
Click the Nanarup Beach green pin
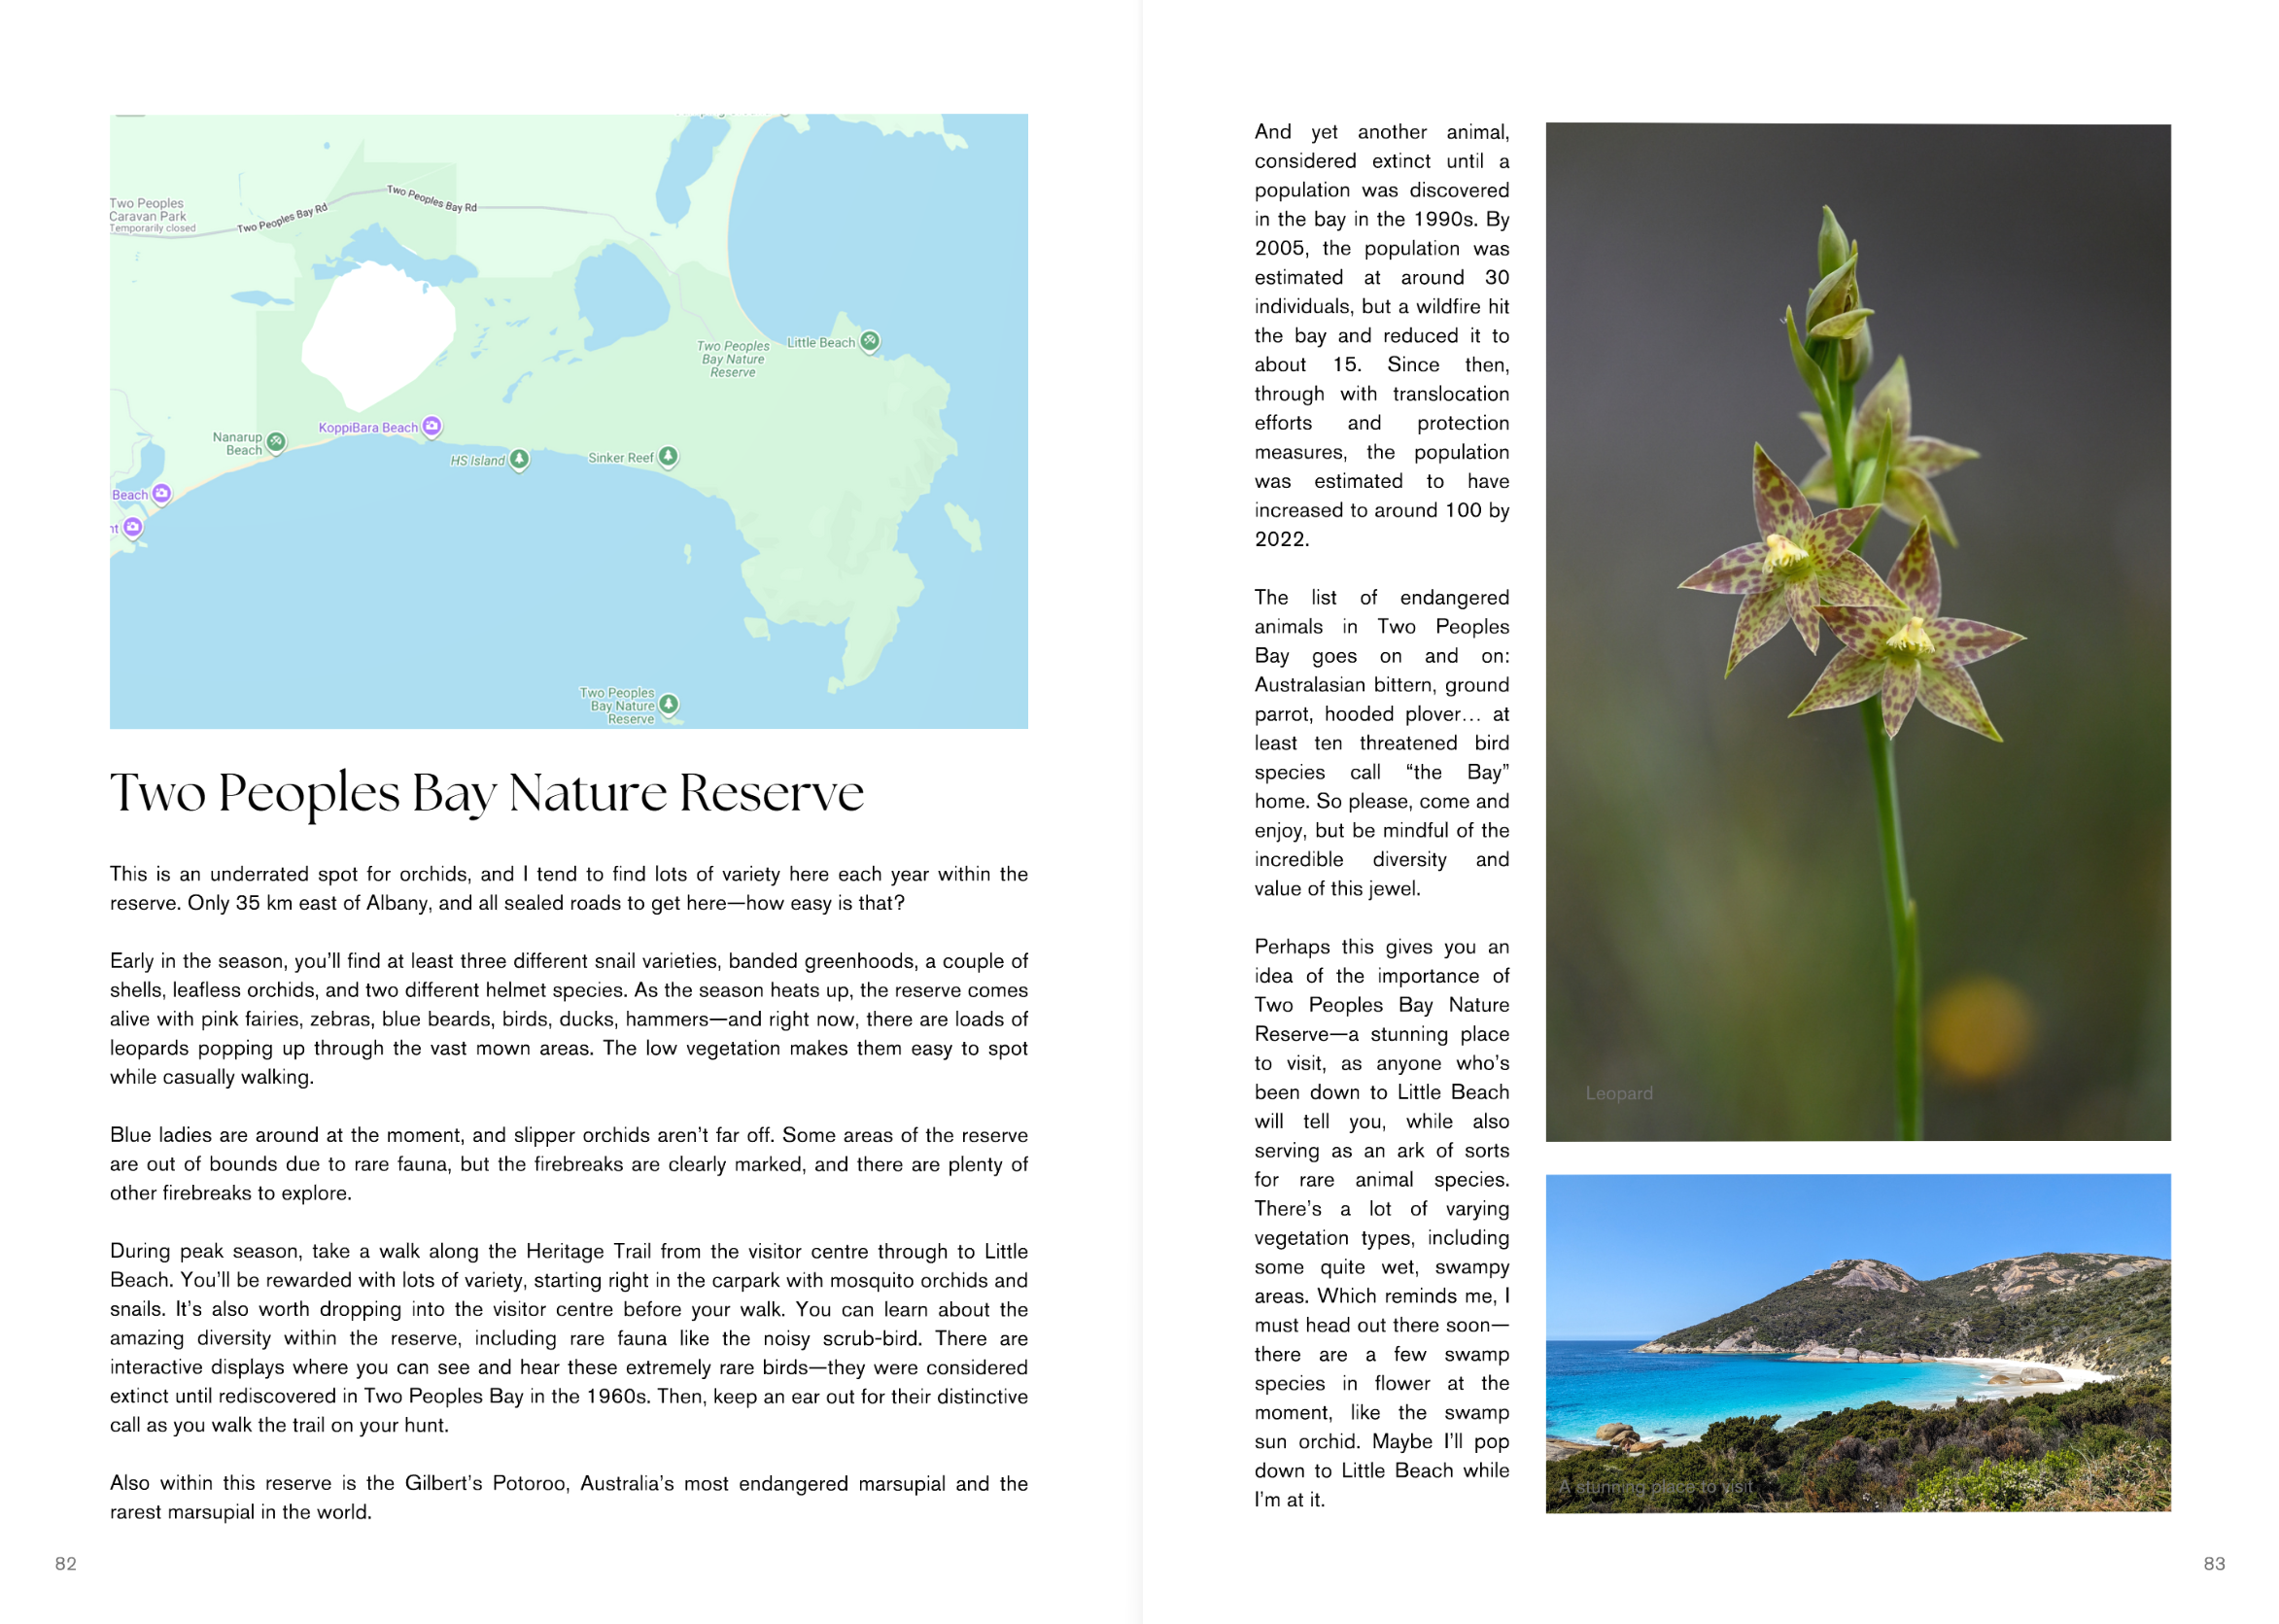[x=276, y=442]
